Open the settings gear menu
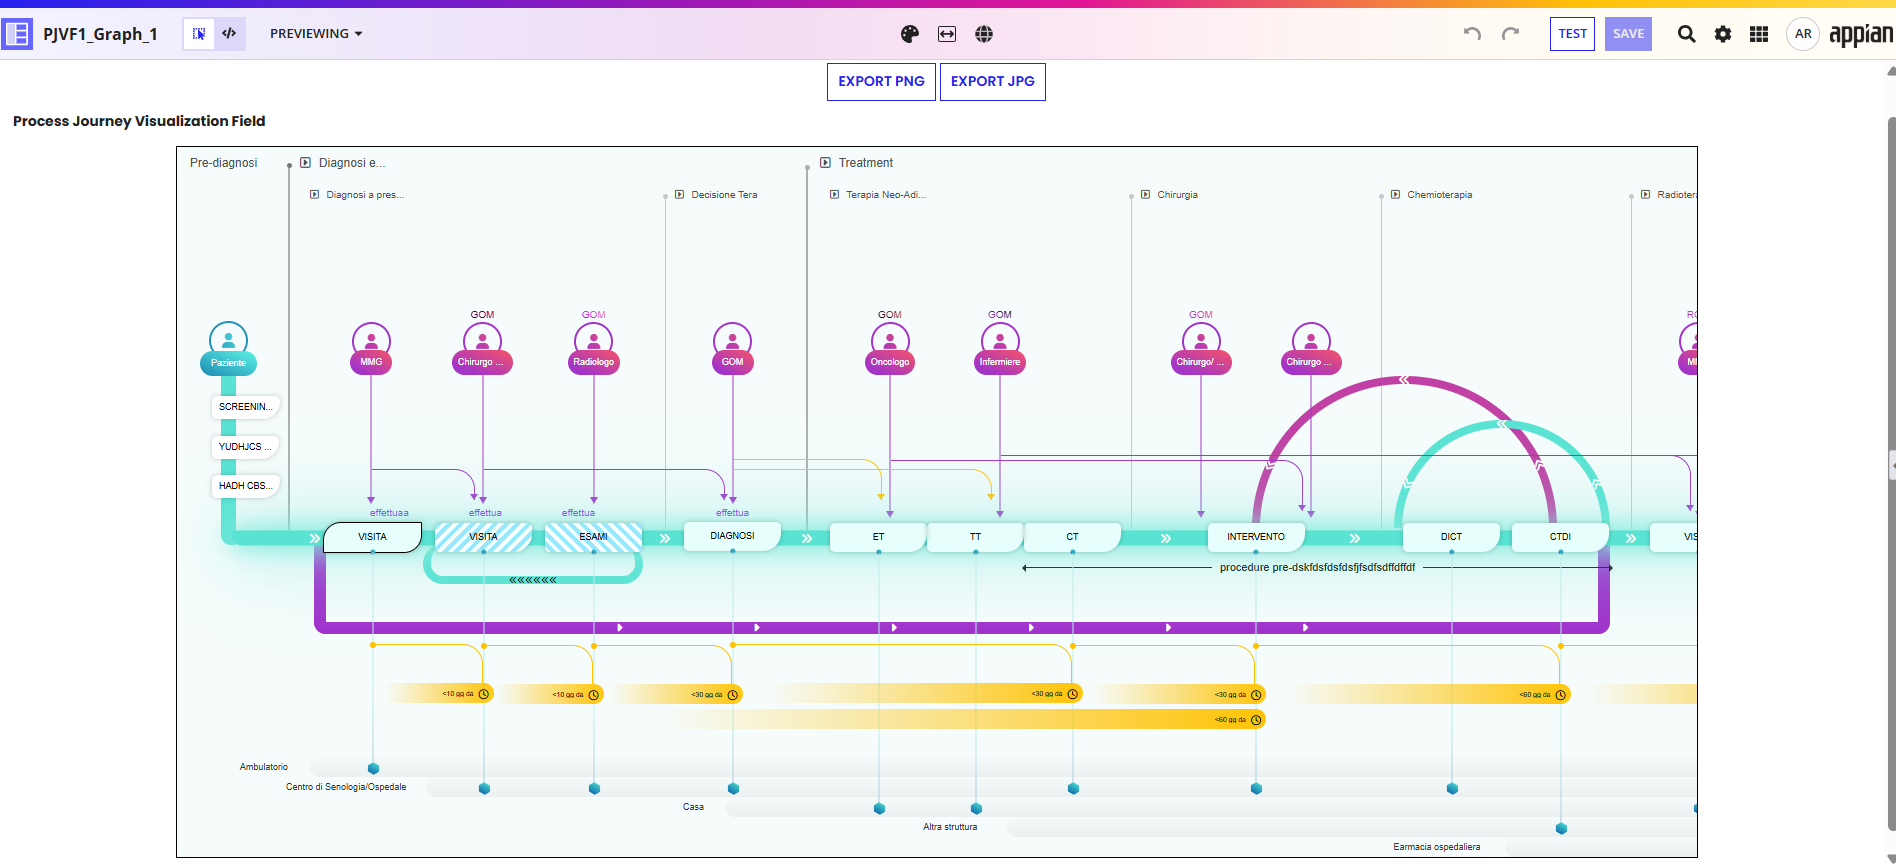Screen dimensions: 1896x864 1722,34
